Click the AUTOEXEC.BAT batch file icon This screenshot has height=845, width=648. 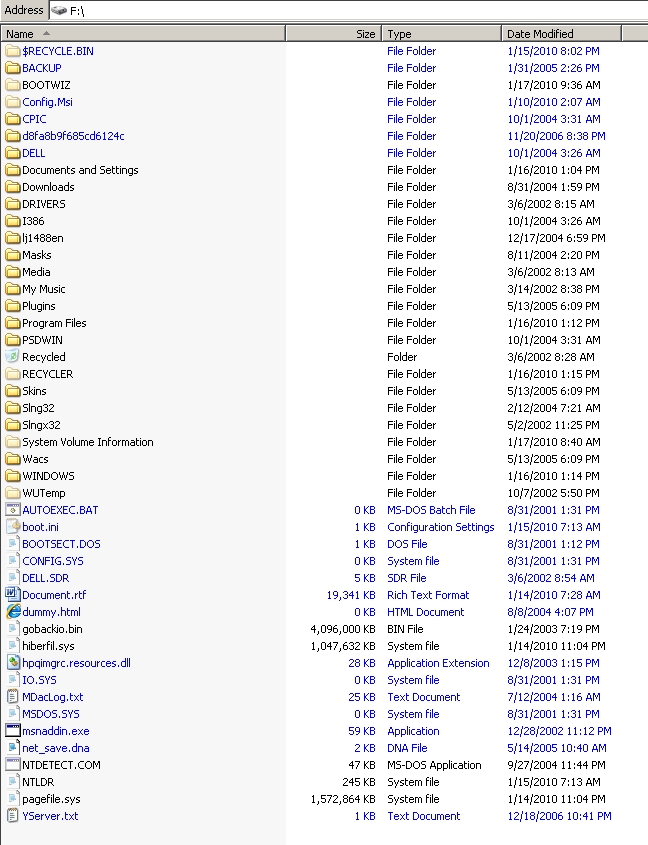pyautogui.click(x=13, y=510)
